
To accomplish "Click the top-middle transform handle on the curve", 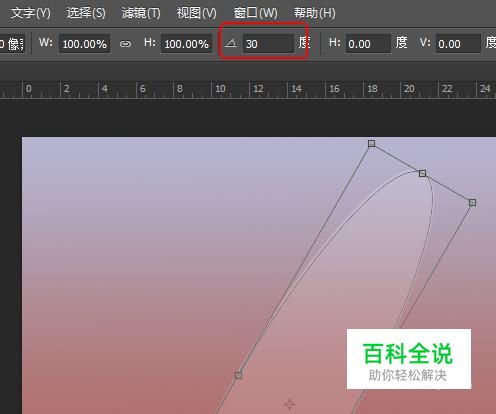I will [422, 173].
